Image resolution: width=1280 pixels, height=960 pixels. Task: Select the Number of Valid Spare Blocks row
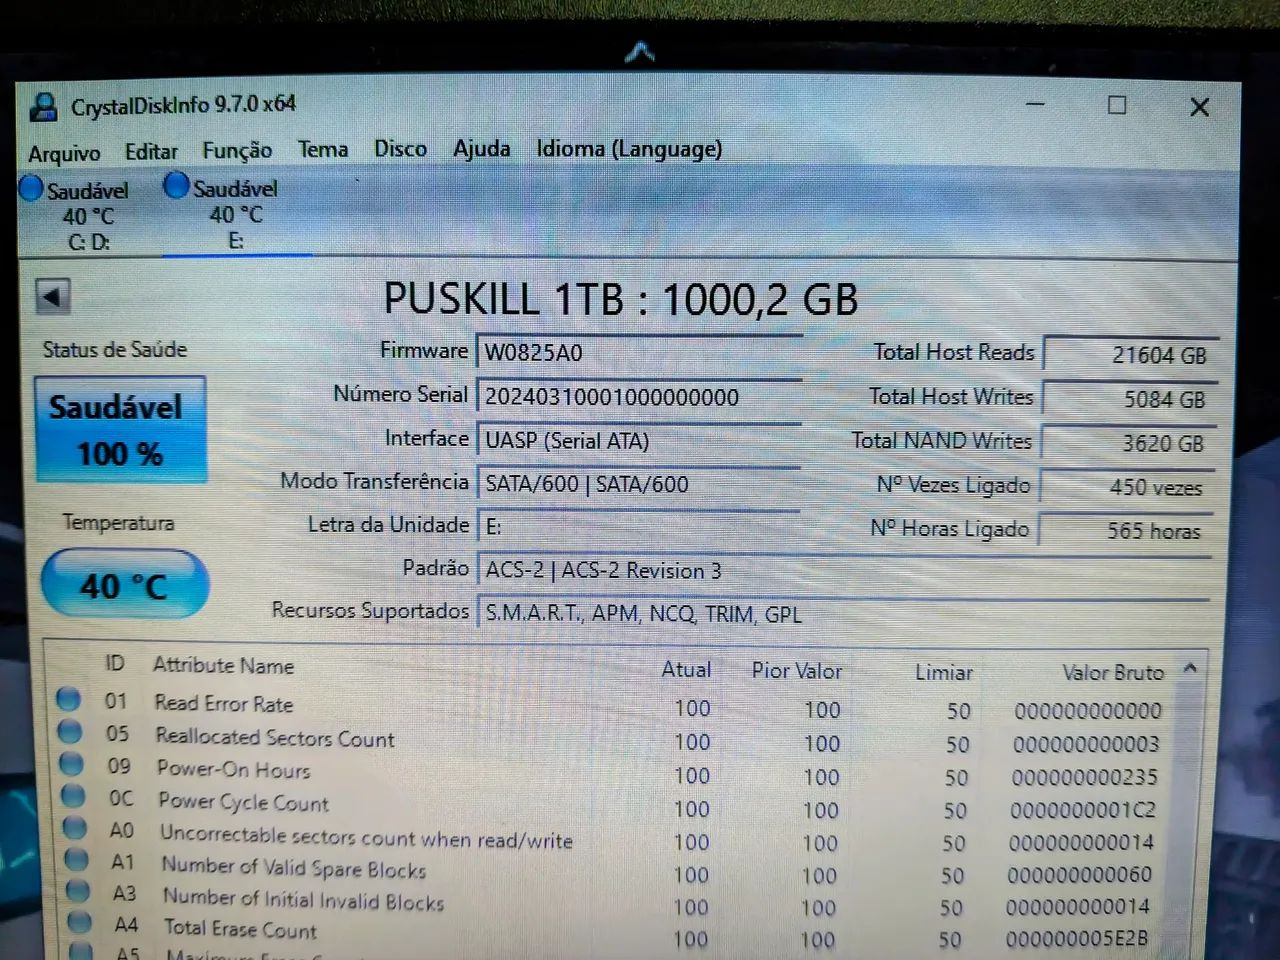[x=612, y=869]
